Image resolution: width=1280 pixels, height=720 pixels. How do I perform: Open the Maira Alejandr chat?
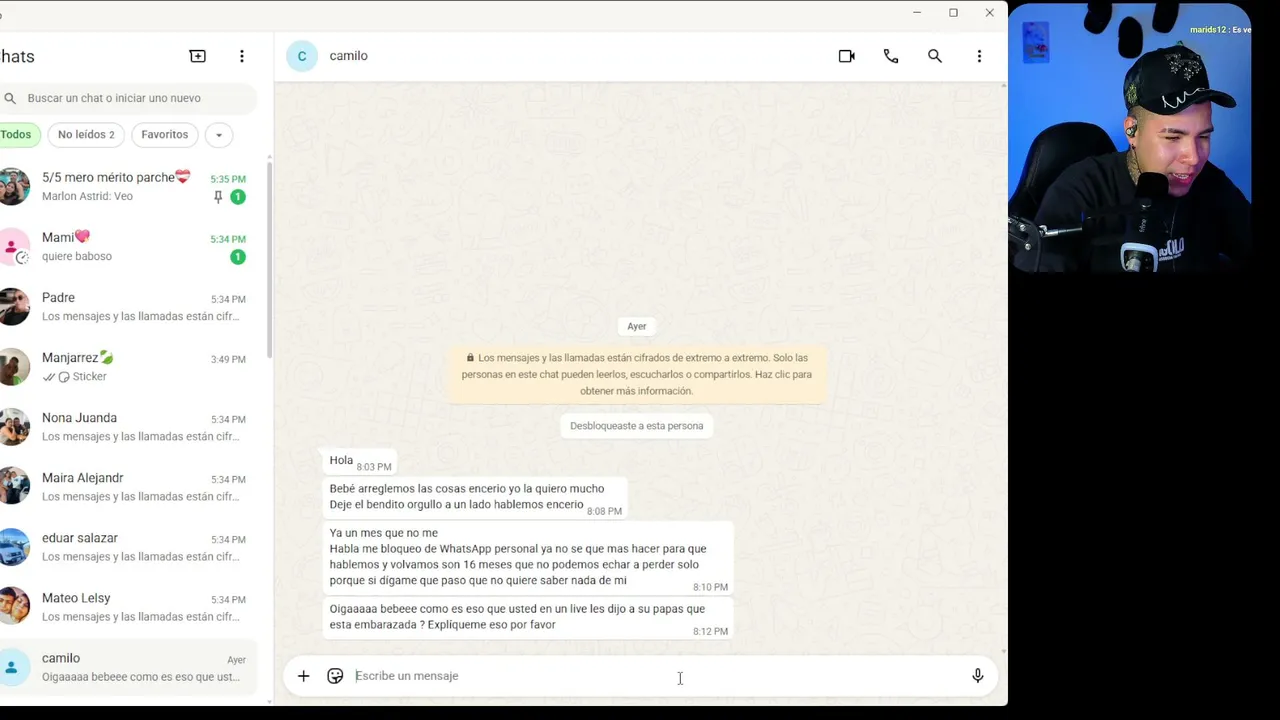click(x=129, y=487)
